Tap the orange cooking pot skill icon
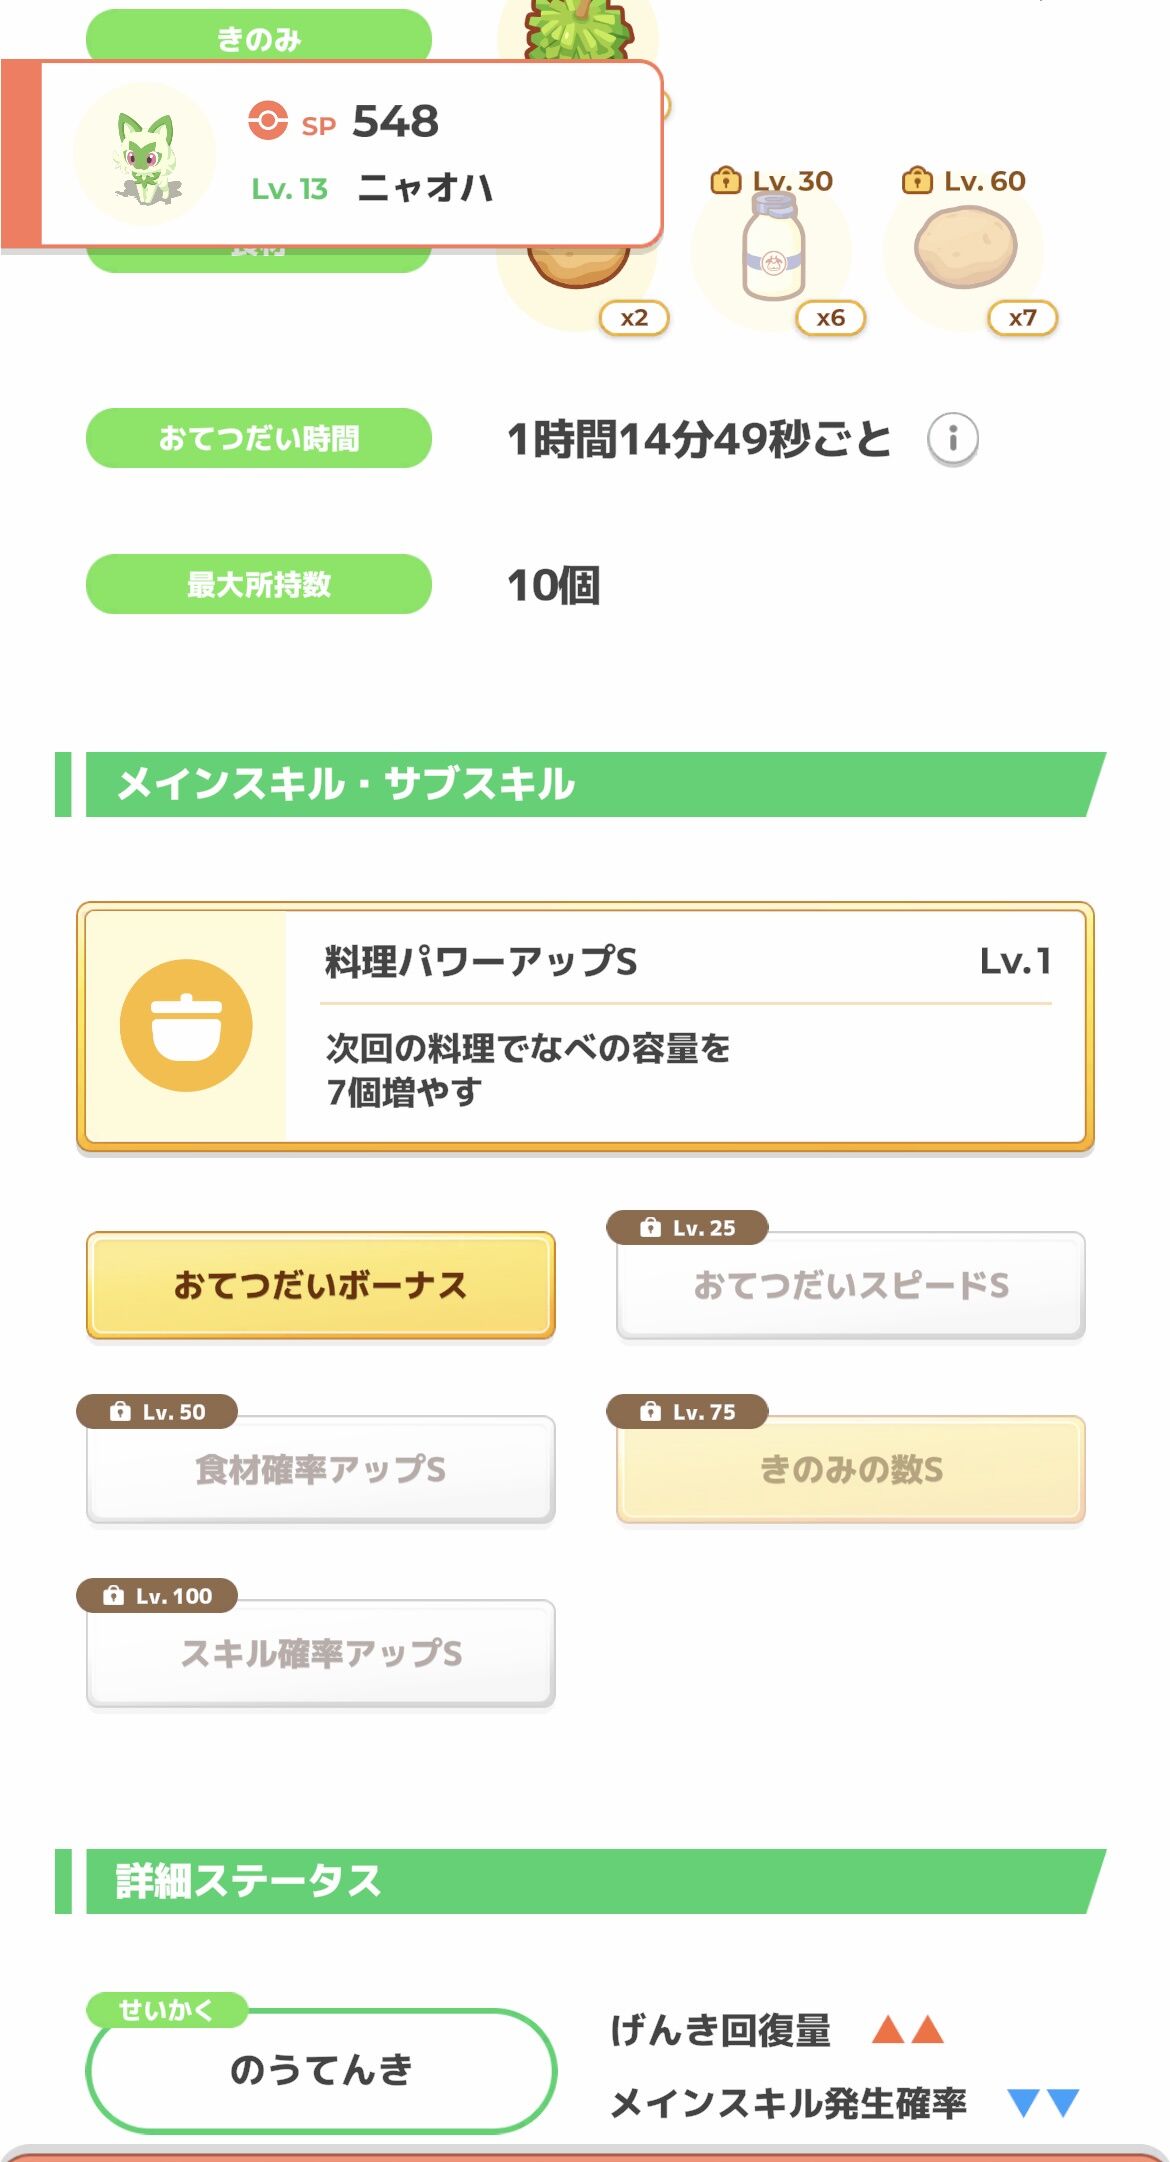 (186, 1025)
